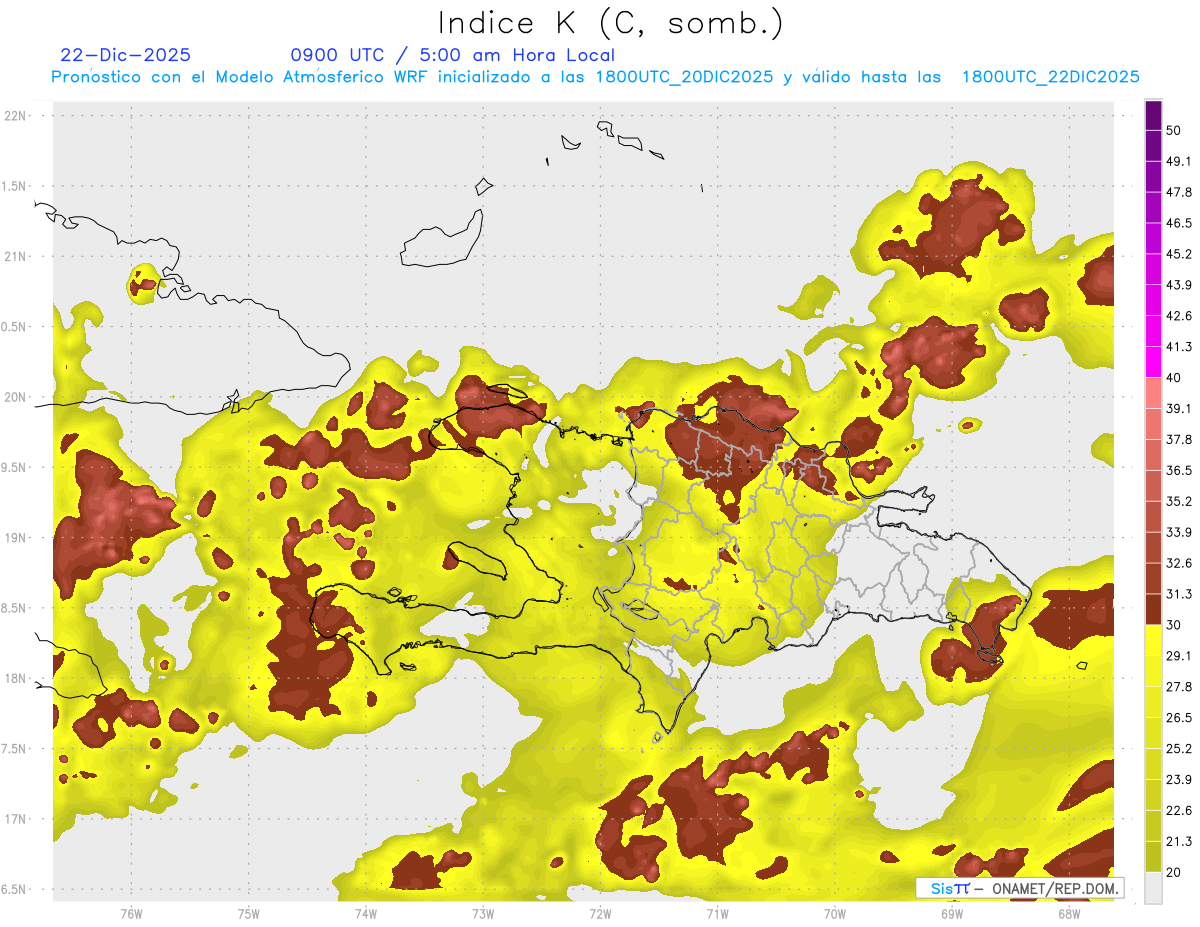Click the magenta colorbar segment just above 40

(1154, 363)
